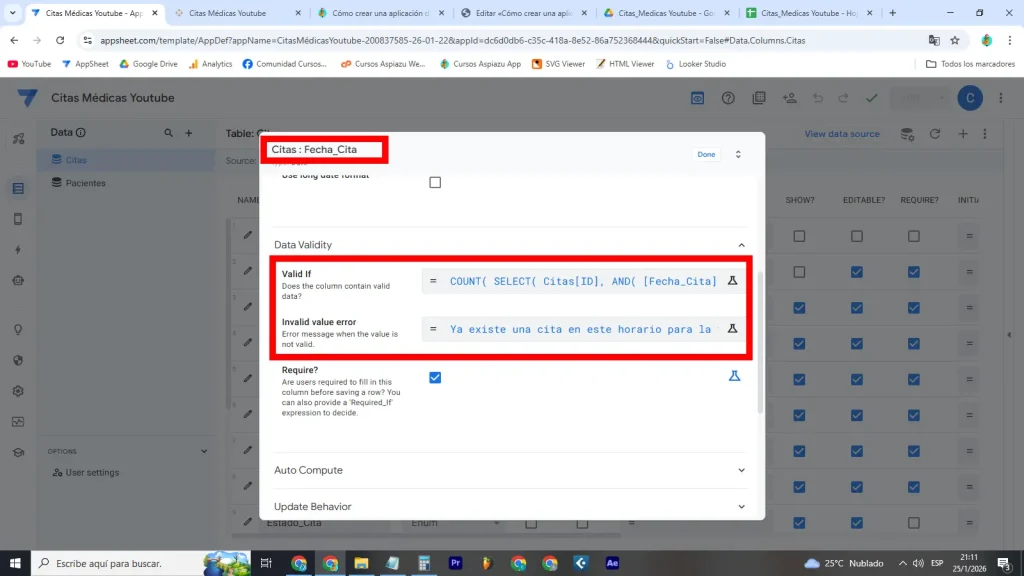Share the app using the add-person icon

point(789,98)
